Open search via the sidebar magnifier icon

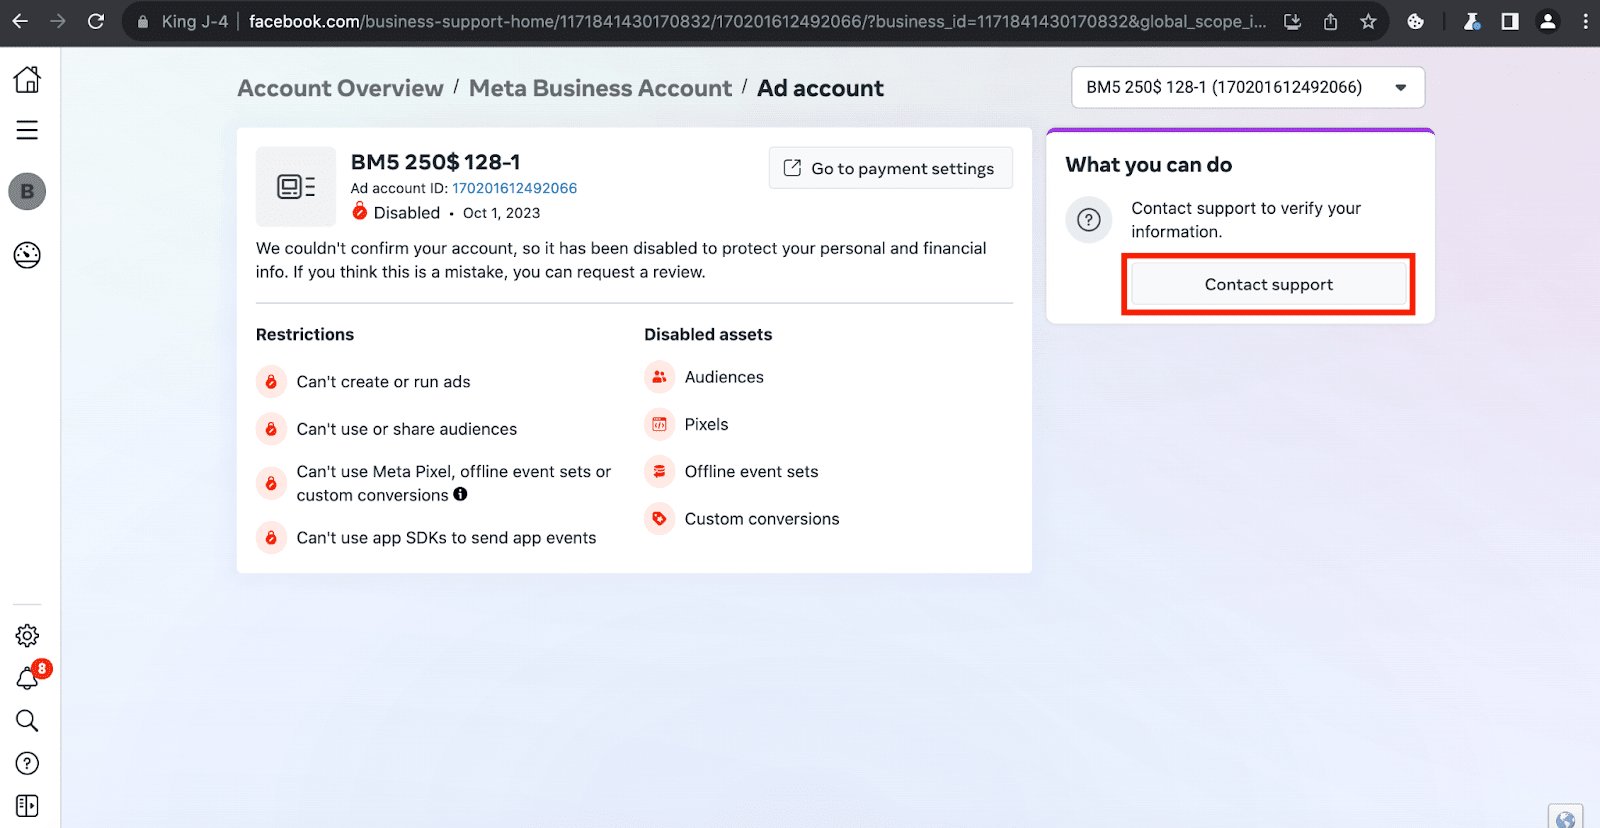tap(27, 720)
